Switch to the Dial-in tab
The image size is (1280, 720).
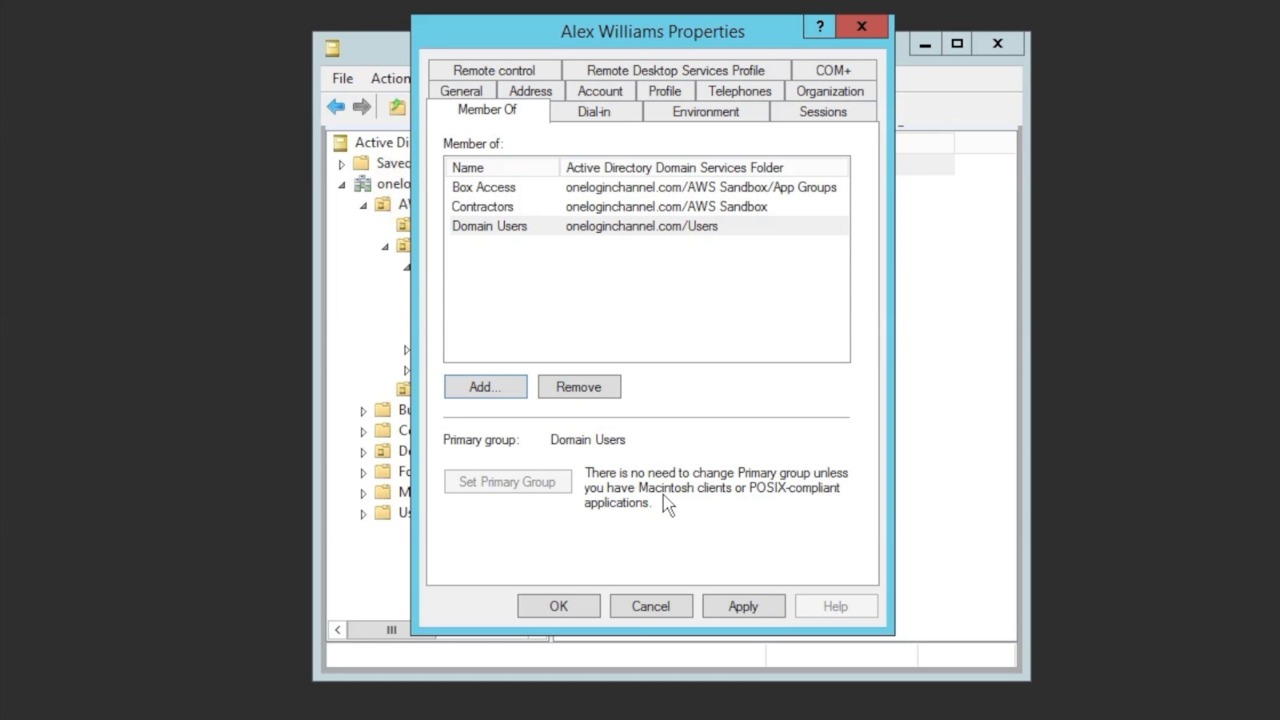(x=594, y=112)
